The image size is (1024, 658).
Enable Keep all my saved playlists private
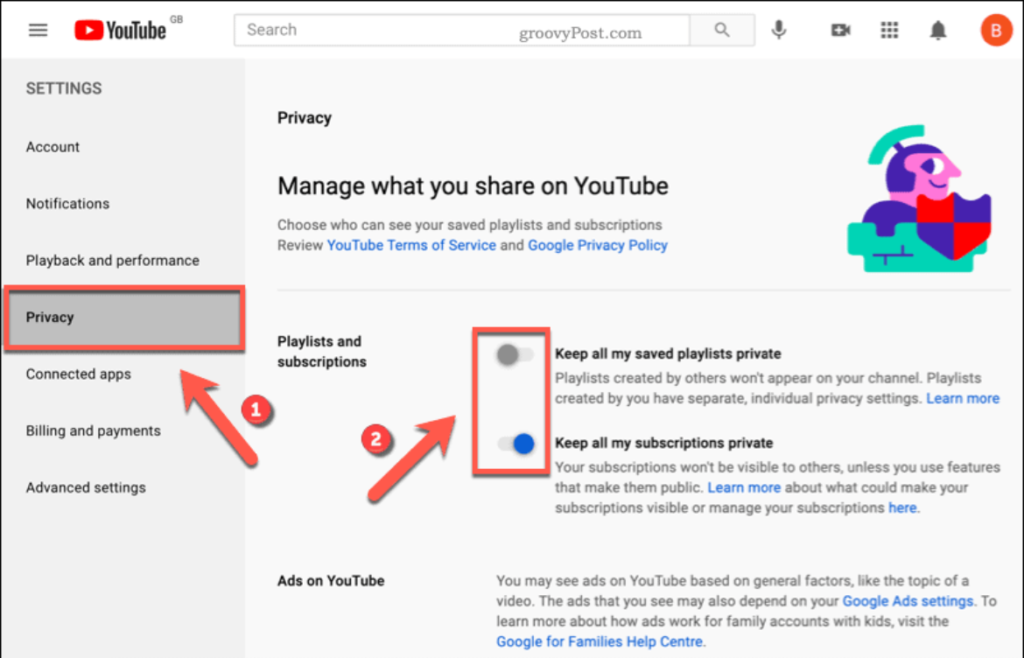click(514, 355)
